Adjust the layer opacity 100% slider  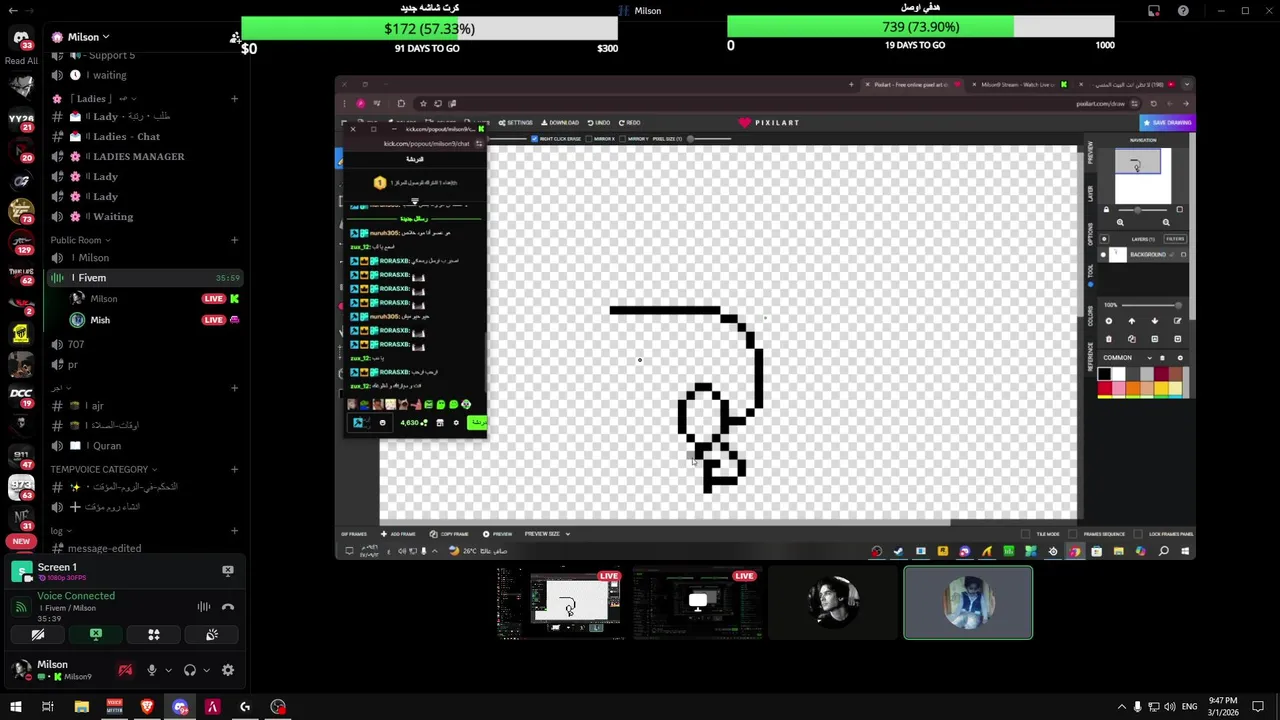point(1151,305)
